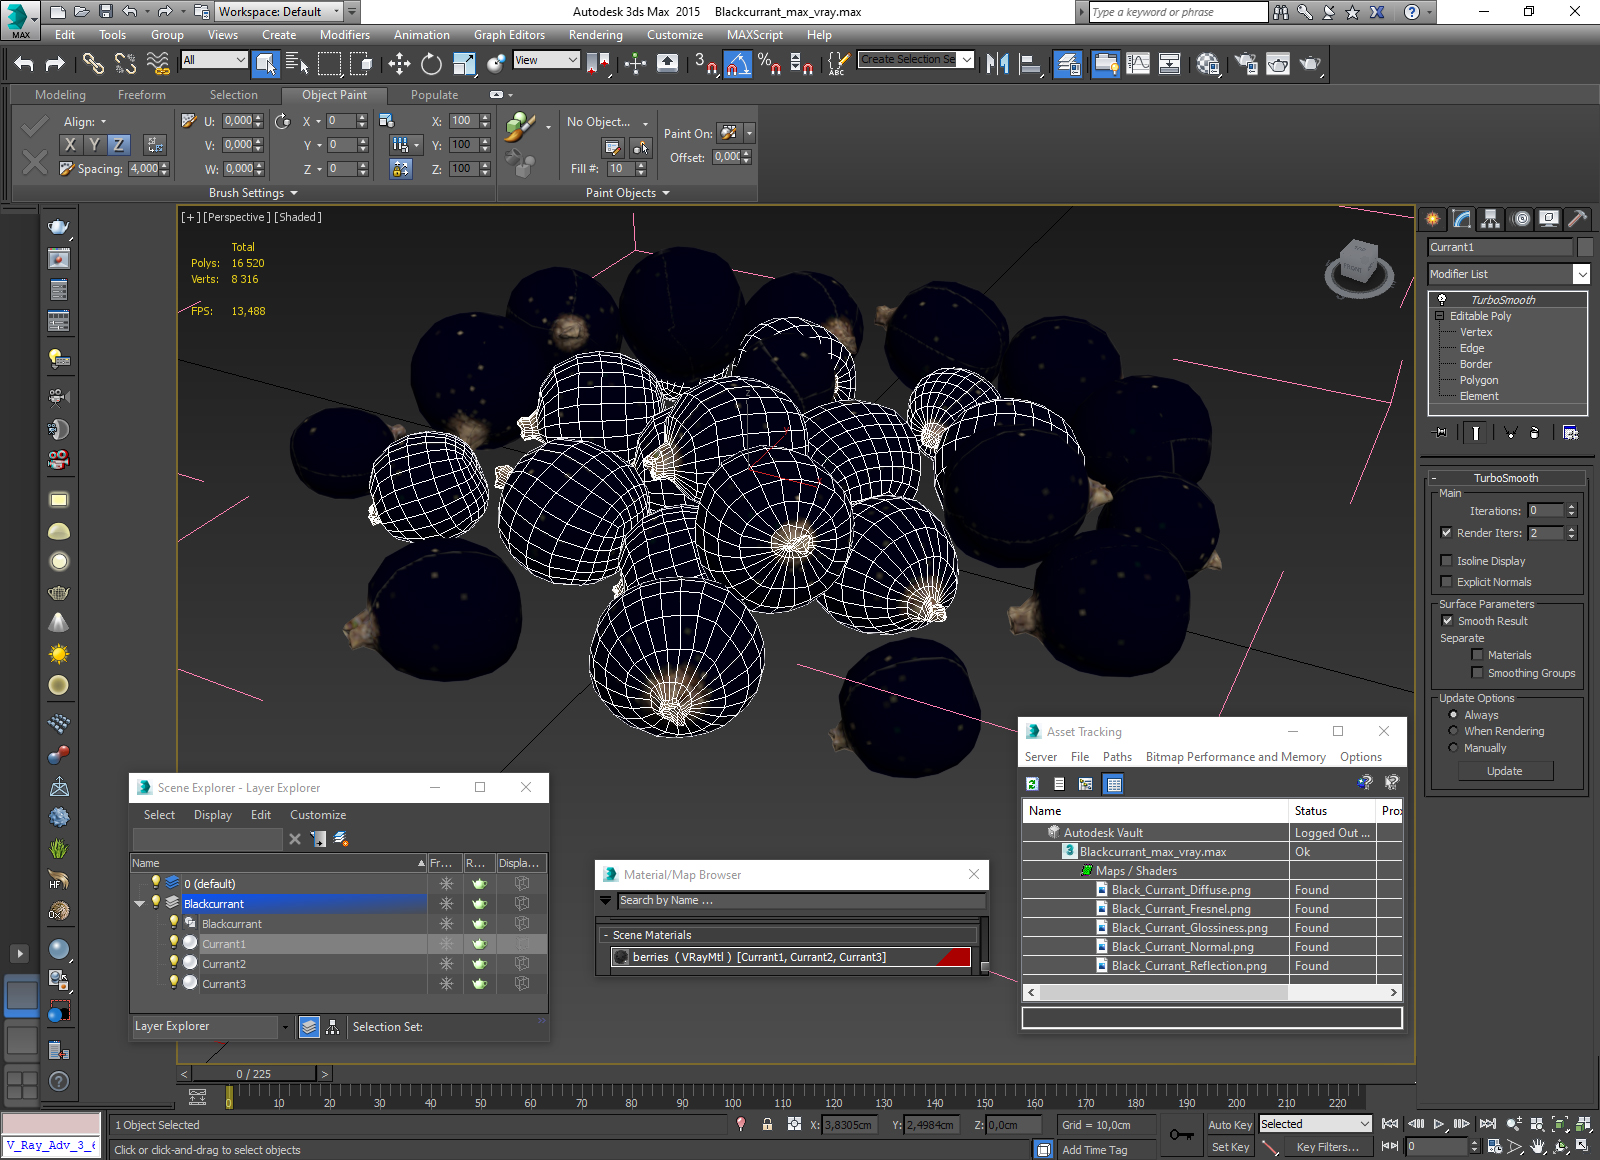The height and width of the screenshot is (1160, 1600).
Task: Open the Hierarchy command panel tab
Action: point(1491,218)
